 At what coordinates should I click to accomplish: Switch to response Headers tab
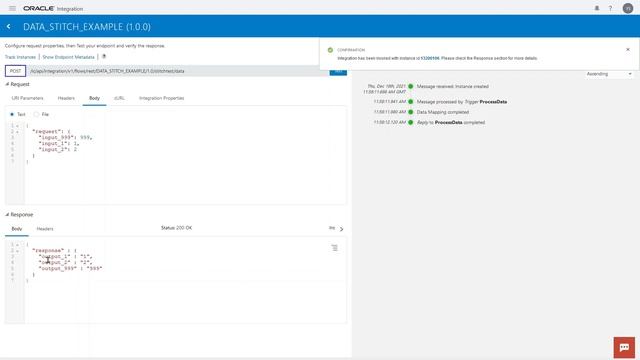click(45, 229)
